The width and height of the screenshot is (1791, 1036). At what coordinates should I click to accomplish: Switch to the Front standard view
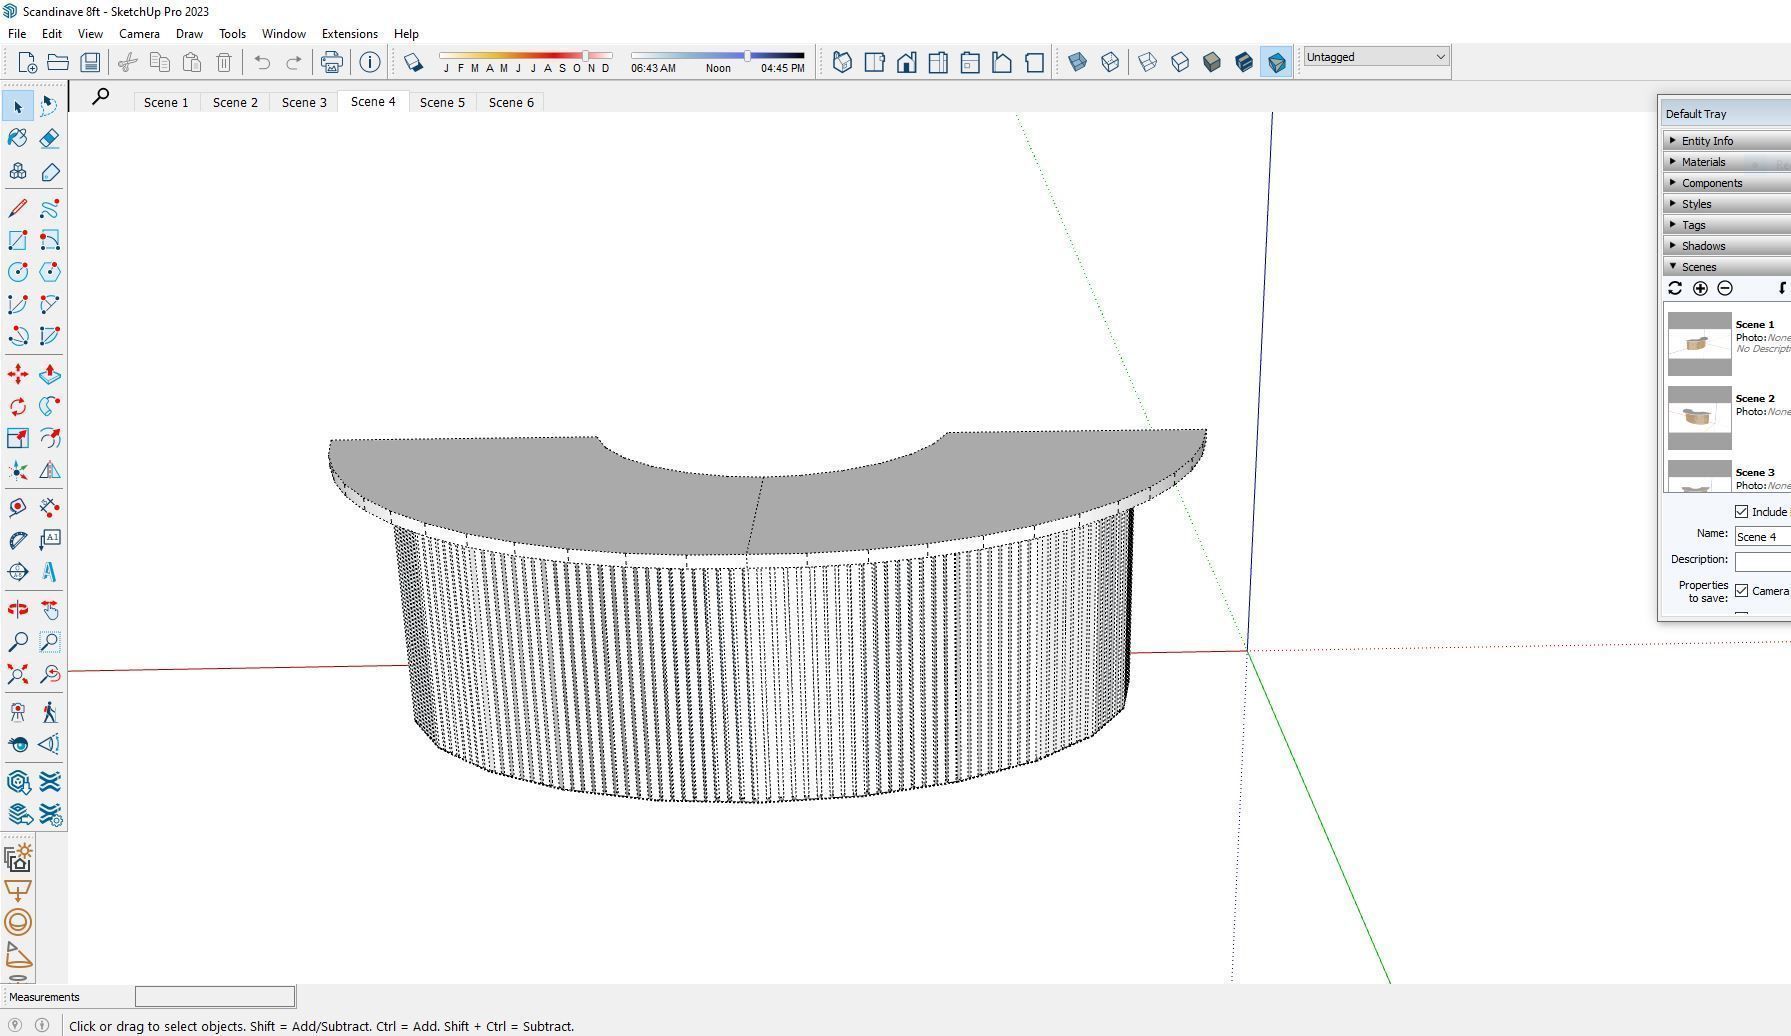click(x=906, y=62)
